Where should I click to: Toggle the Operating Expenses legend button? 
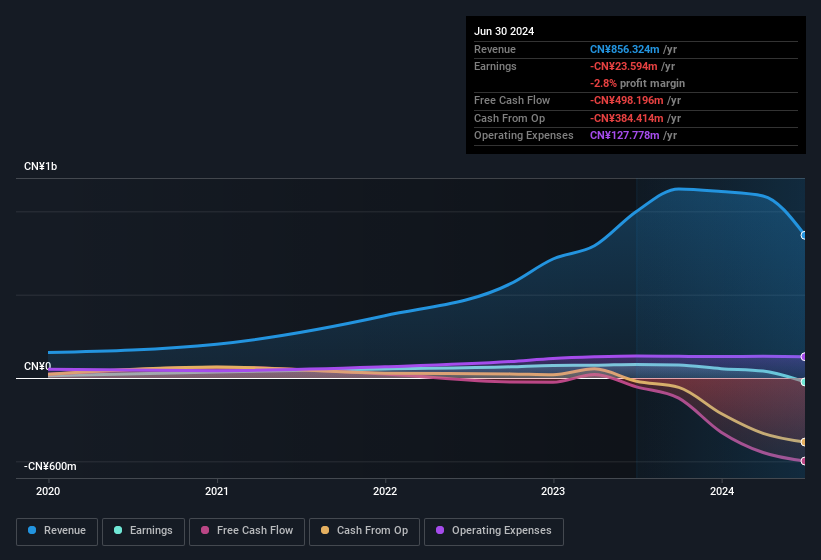[494, 531]
